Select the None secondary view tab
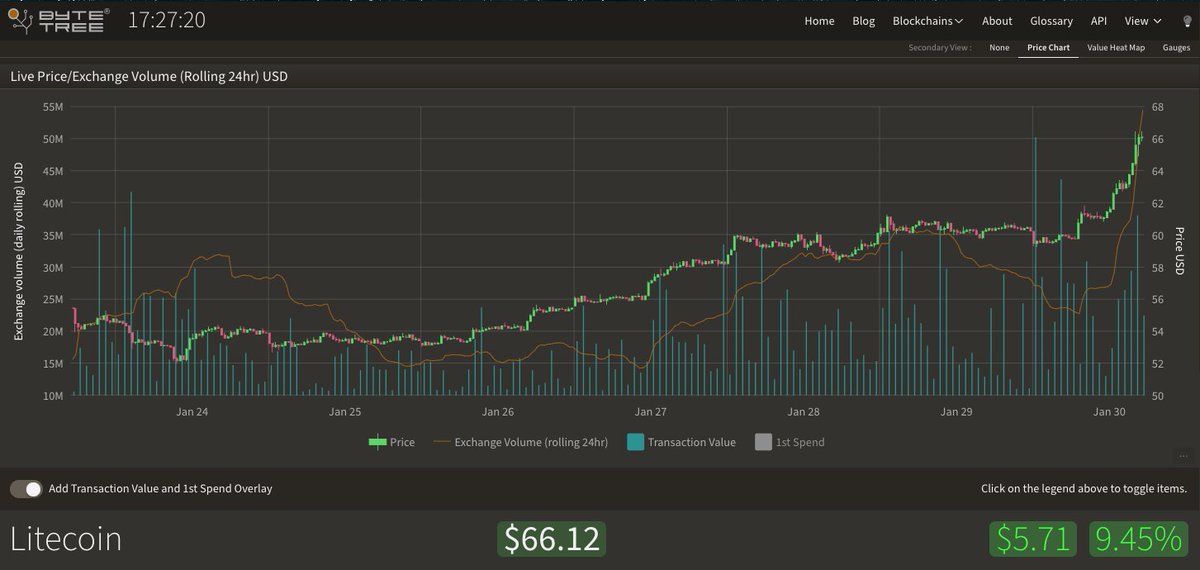The width and height of the screenshot is (1200, 570). (x=999, y=48)
